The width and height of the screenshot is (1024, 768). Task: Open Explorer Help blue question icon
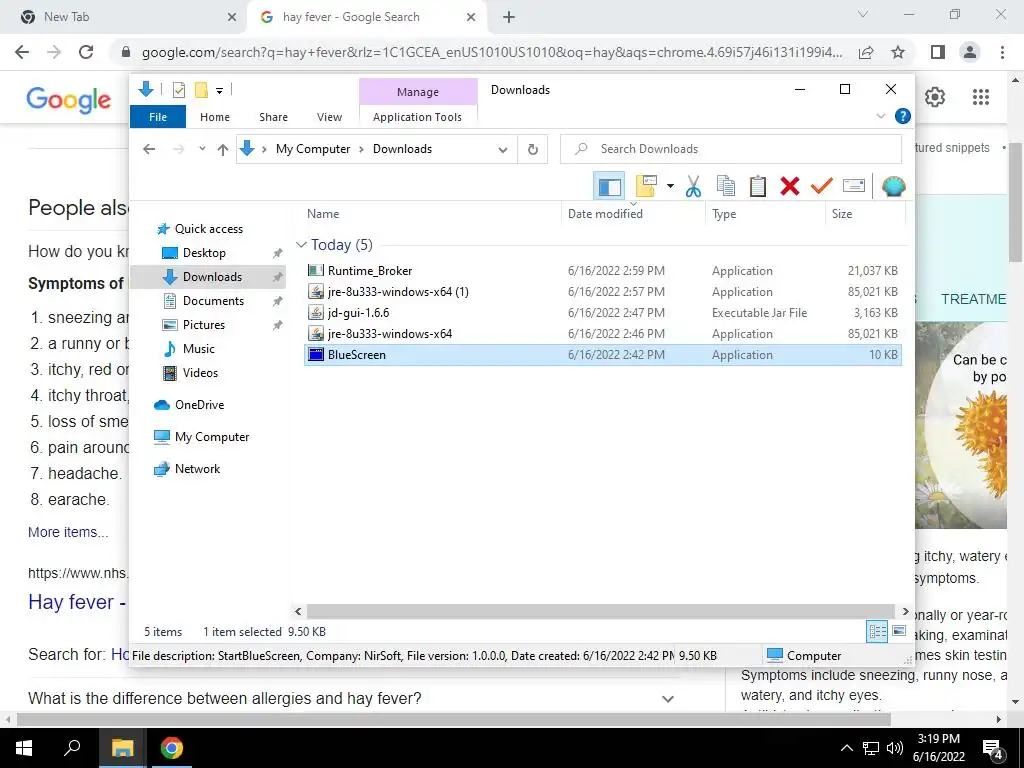(903, 116)
